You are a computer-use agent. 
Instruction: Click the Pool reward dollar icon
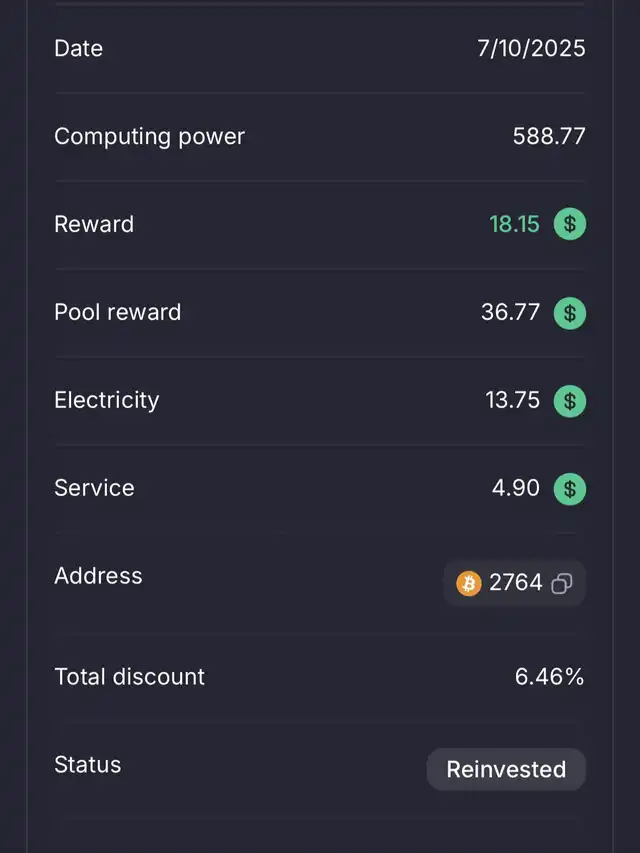pyautogui.click(x=570, y=313)
